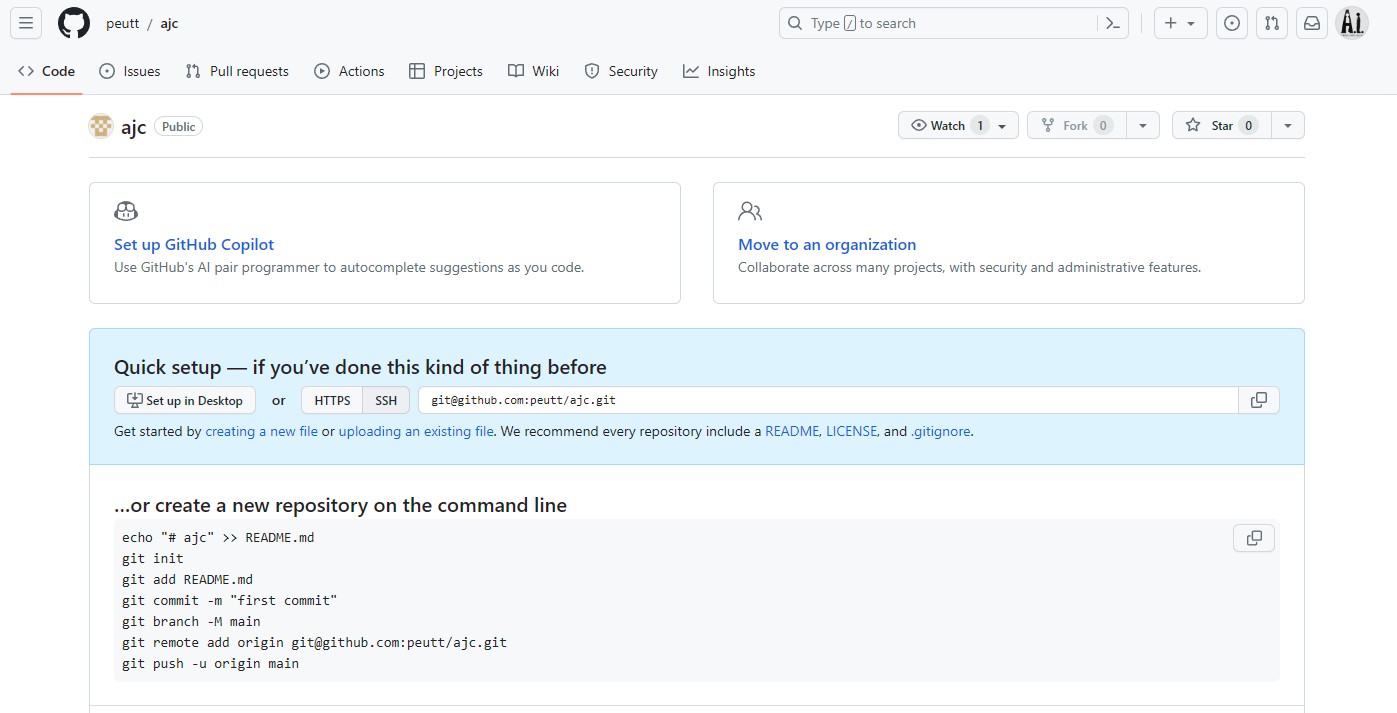The image size is (1397, 713).
Task: Open the Issues inbox icon in header
Action: [1232, 23]
